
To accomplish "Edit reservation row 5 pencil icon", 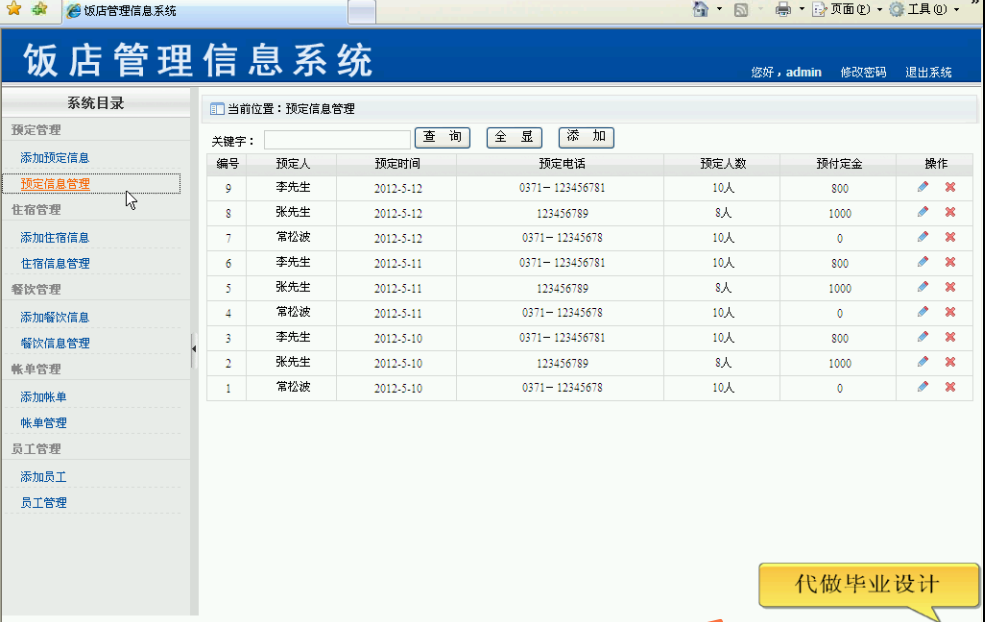I will point(922,286).
